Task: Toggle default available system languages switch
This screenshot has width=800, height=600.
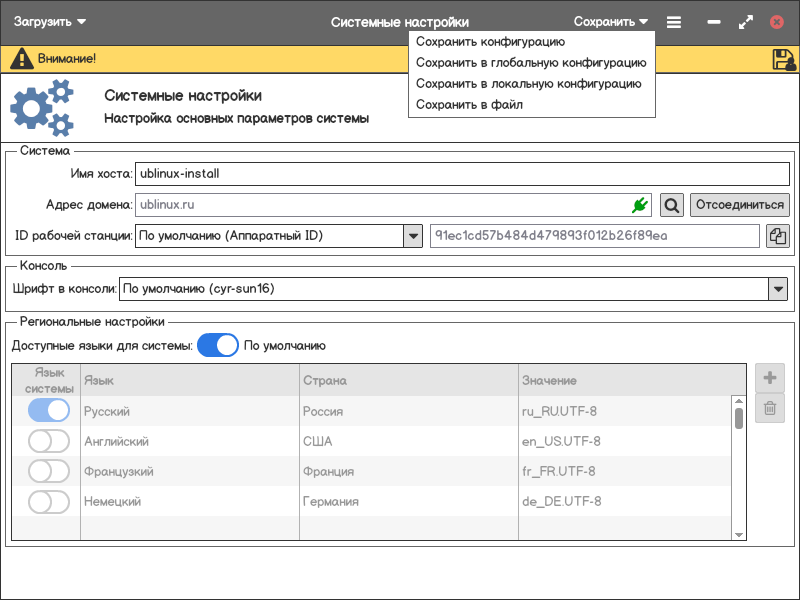Action: pyautogui.click(x=217, y=346)
